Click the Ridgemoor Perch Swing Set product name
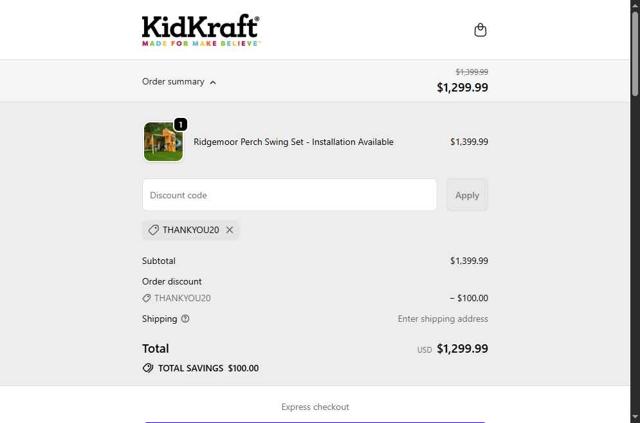Viewport: 640px width, 423px height. click(293, 142)
